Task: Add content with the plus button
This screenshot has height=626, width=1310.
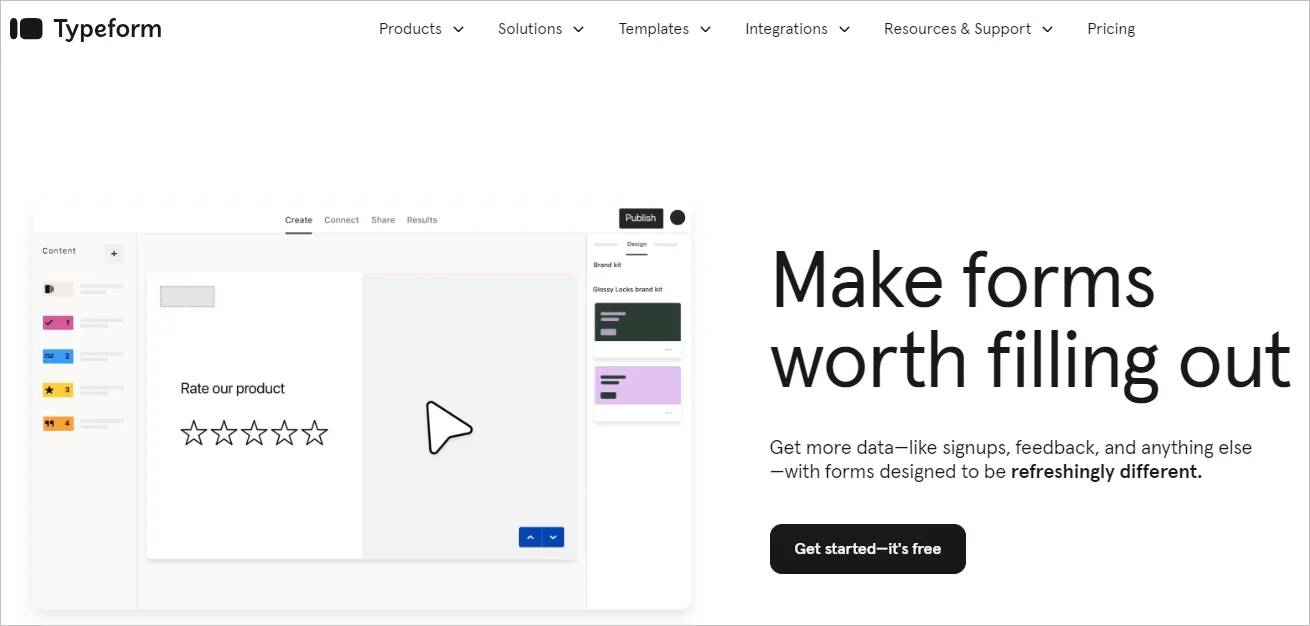Action: [x=114, y=254]
